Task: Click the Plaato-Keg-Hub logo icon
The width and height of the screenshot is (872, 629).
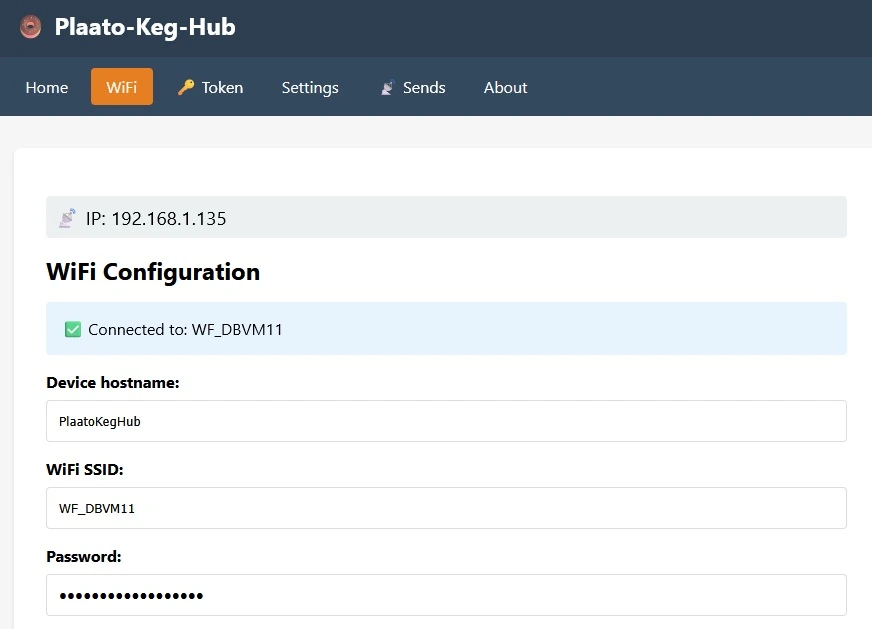Action: [31, 27]
